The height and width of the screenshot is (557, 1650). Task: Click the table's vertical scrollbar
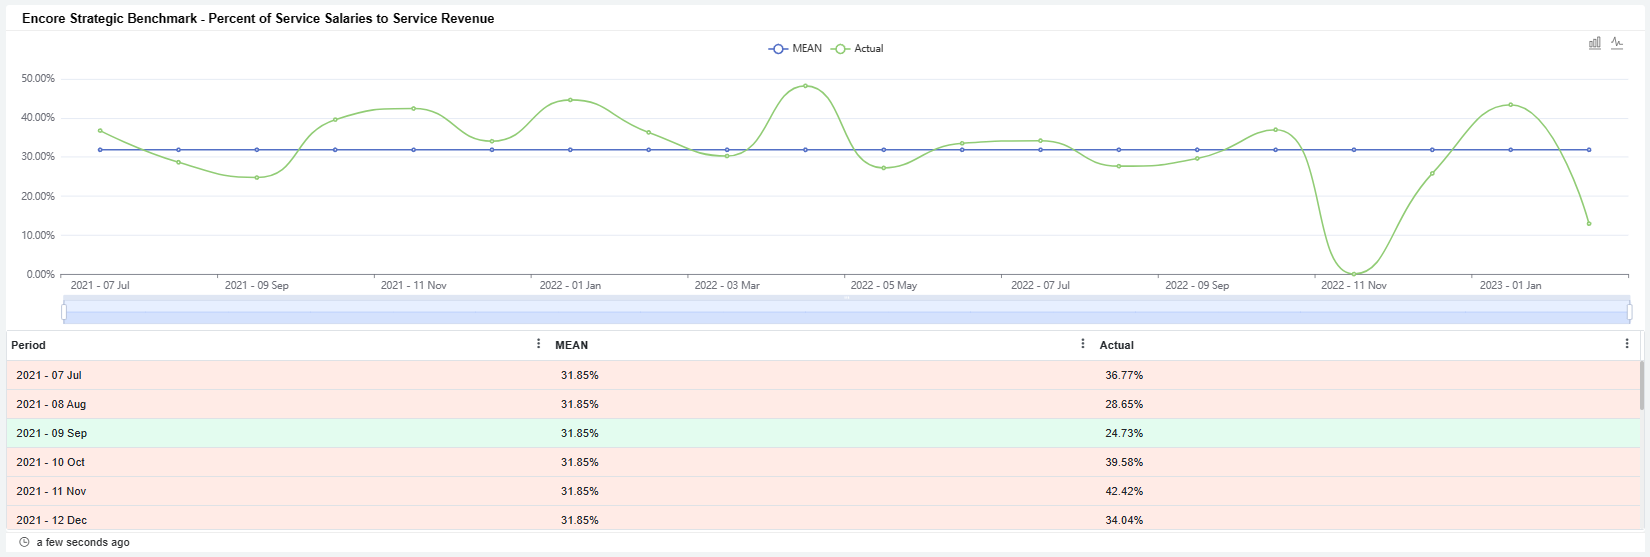(1641, 386)
